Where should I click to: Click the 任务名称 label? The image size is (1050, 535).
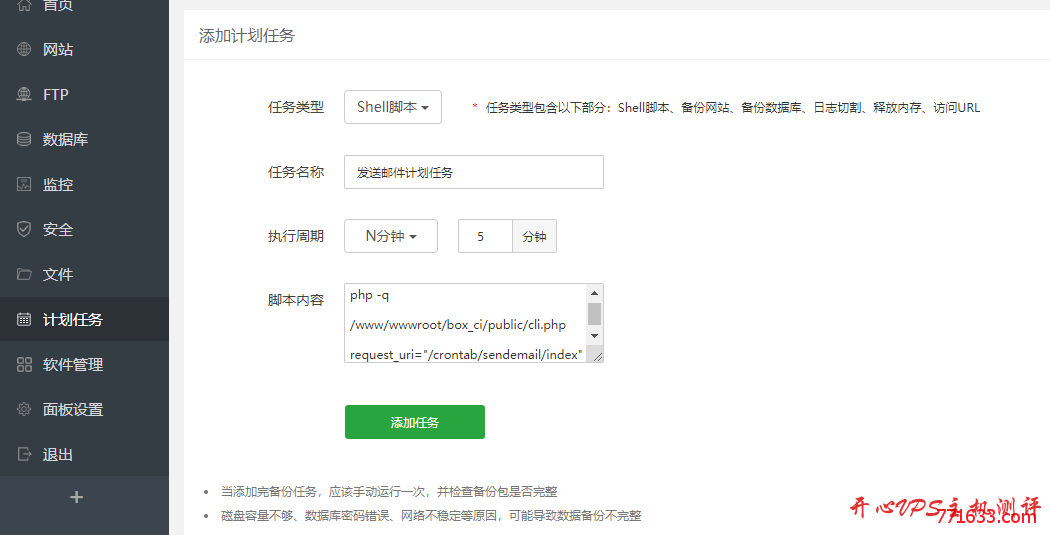(x=296, y=172)
